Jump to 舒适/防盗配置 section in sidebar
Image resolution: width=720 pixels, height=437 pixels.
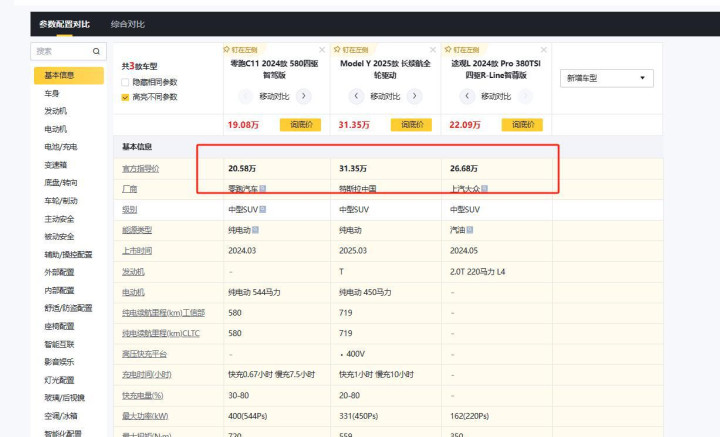[68, 308]
